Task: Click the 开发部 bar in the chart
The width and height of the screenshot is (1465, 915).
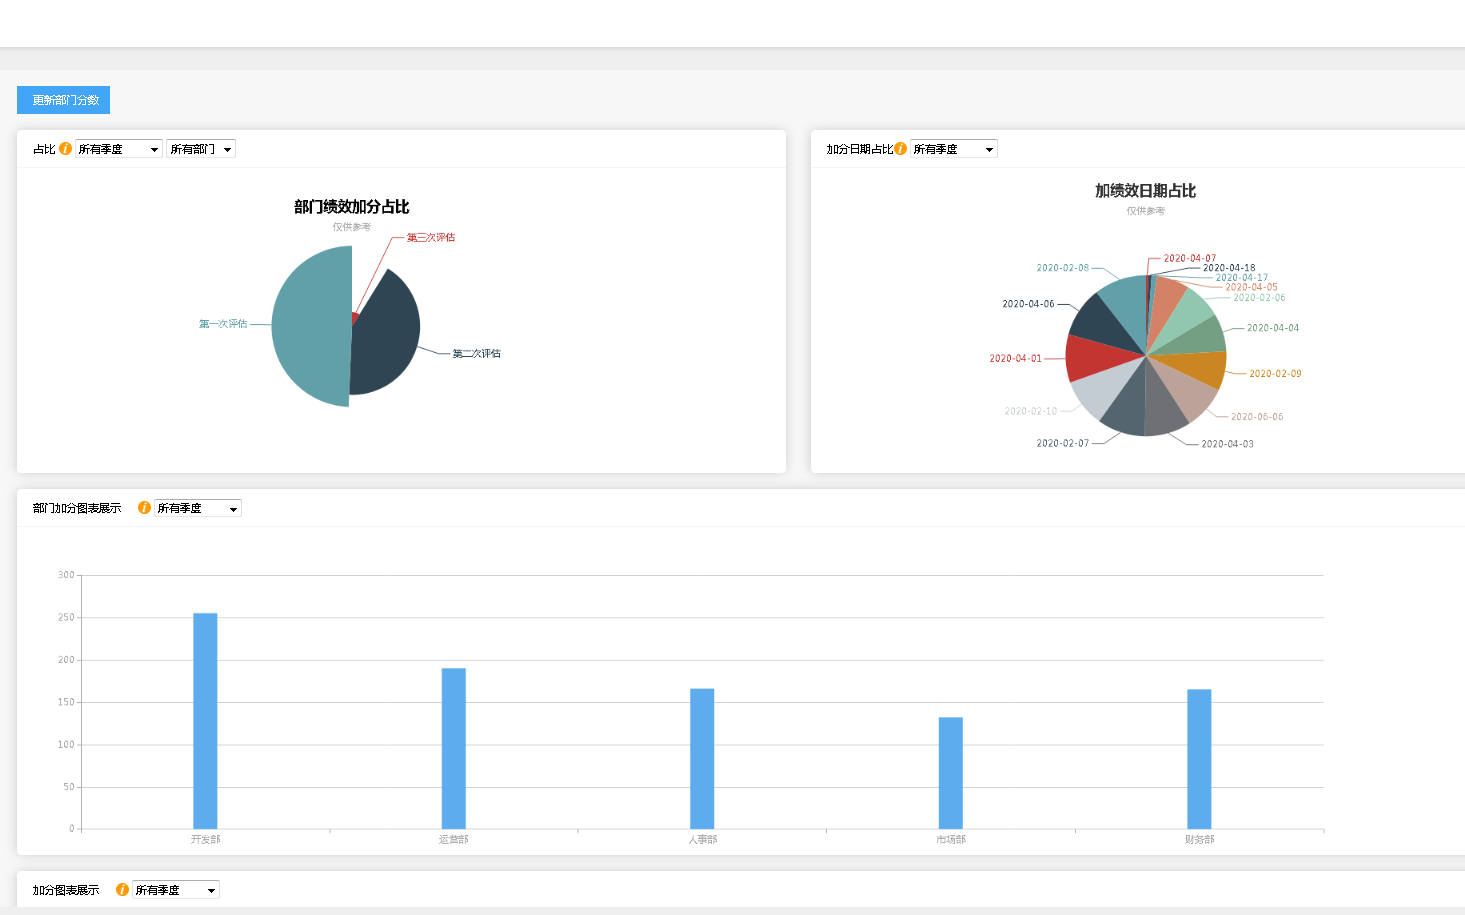Action: click(205, 721)
